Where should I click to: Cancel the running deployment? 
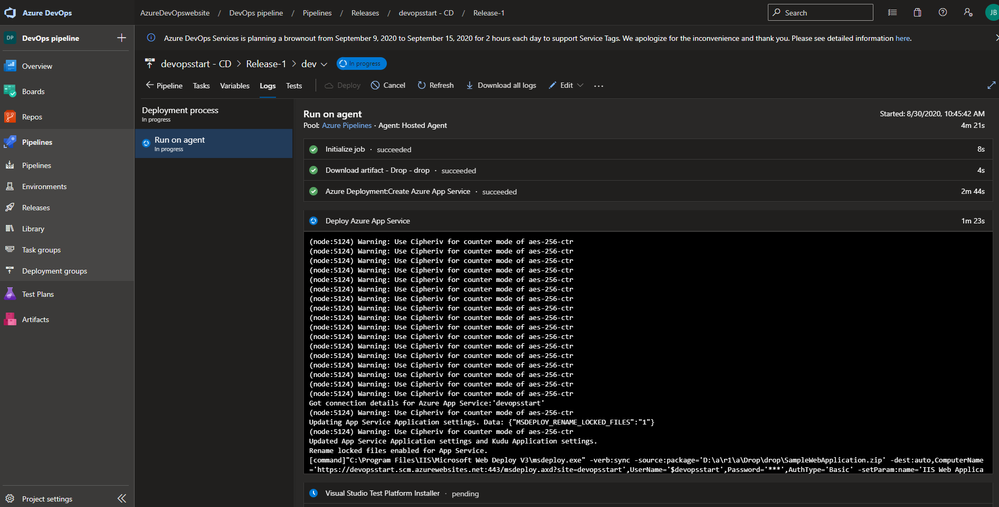388,85
